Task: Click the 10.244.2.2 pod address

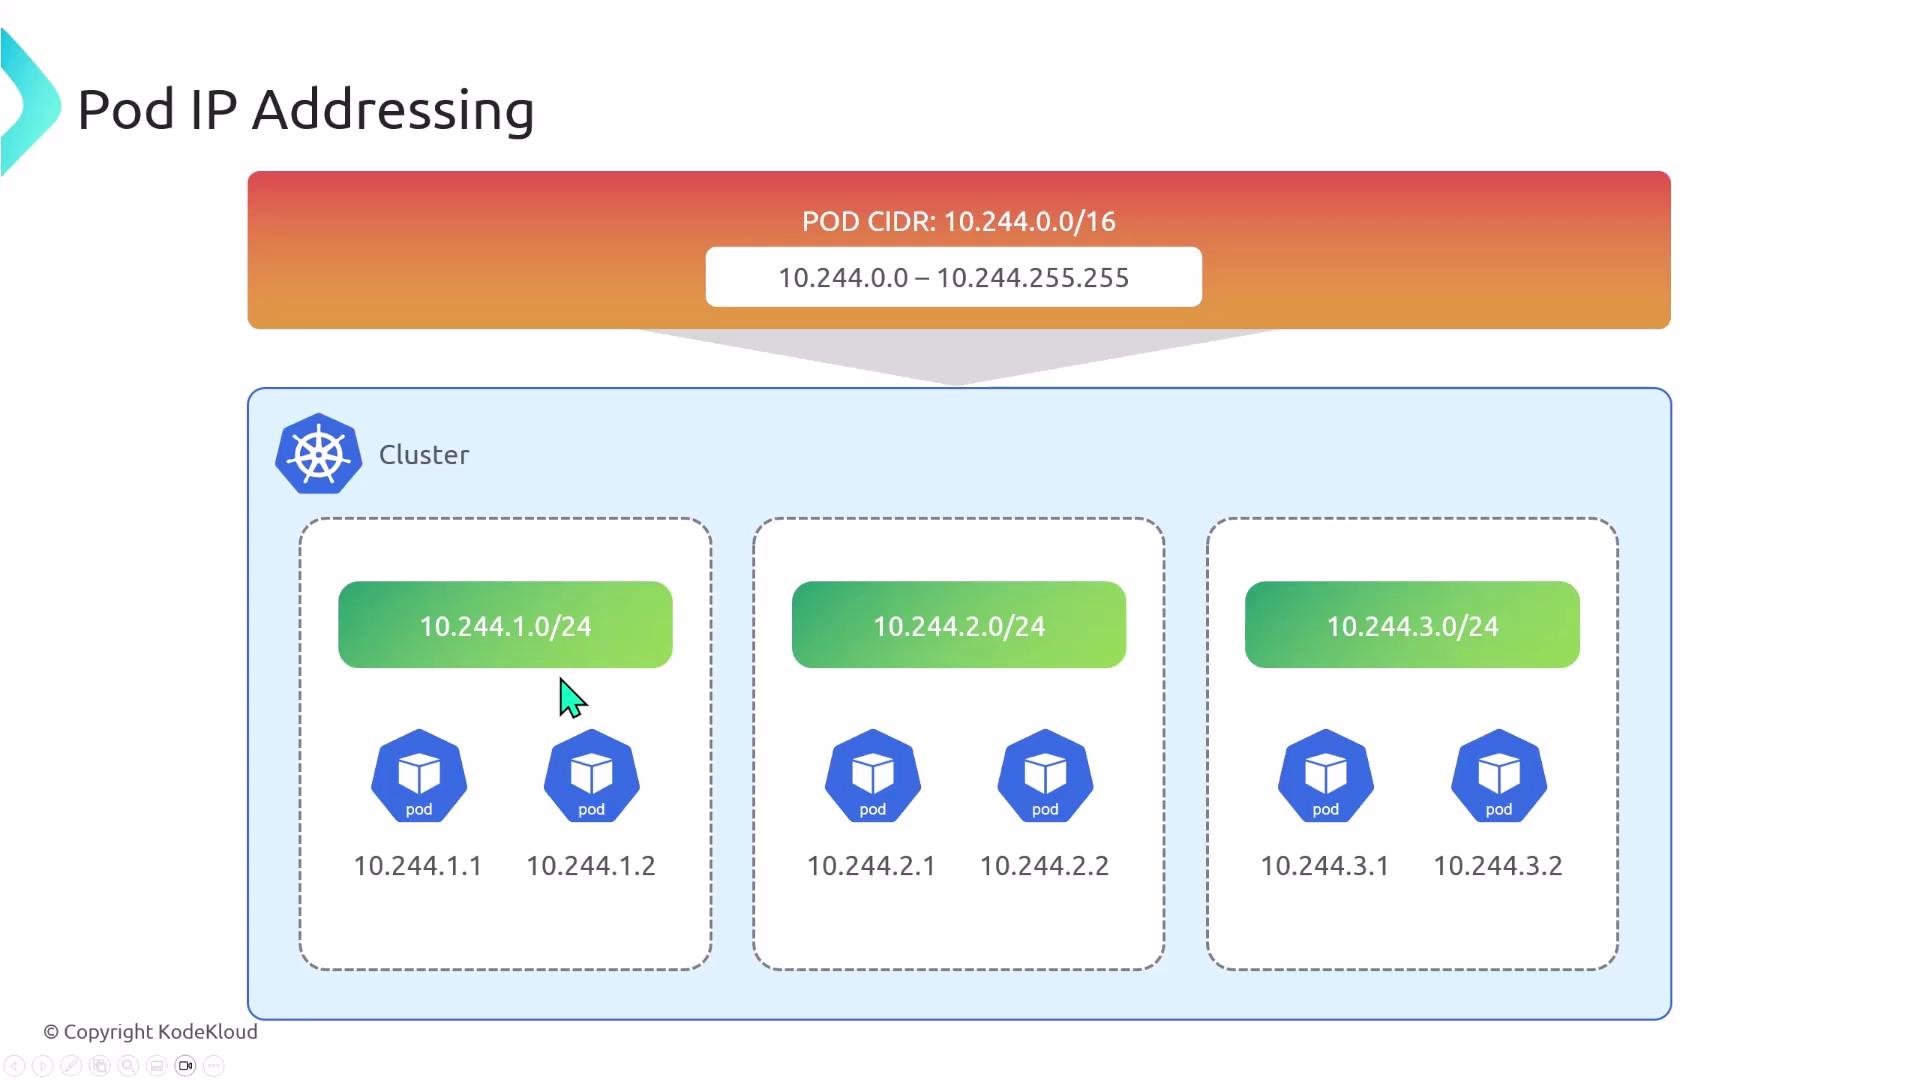Action: coord(1045,866)
